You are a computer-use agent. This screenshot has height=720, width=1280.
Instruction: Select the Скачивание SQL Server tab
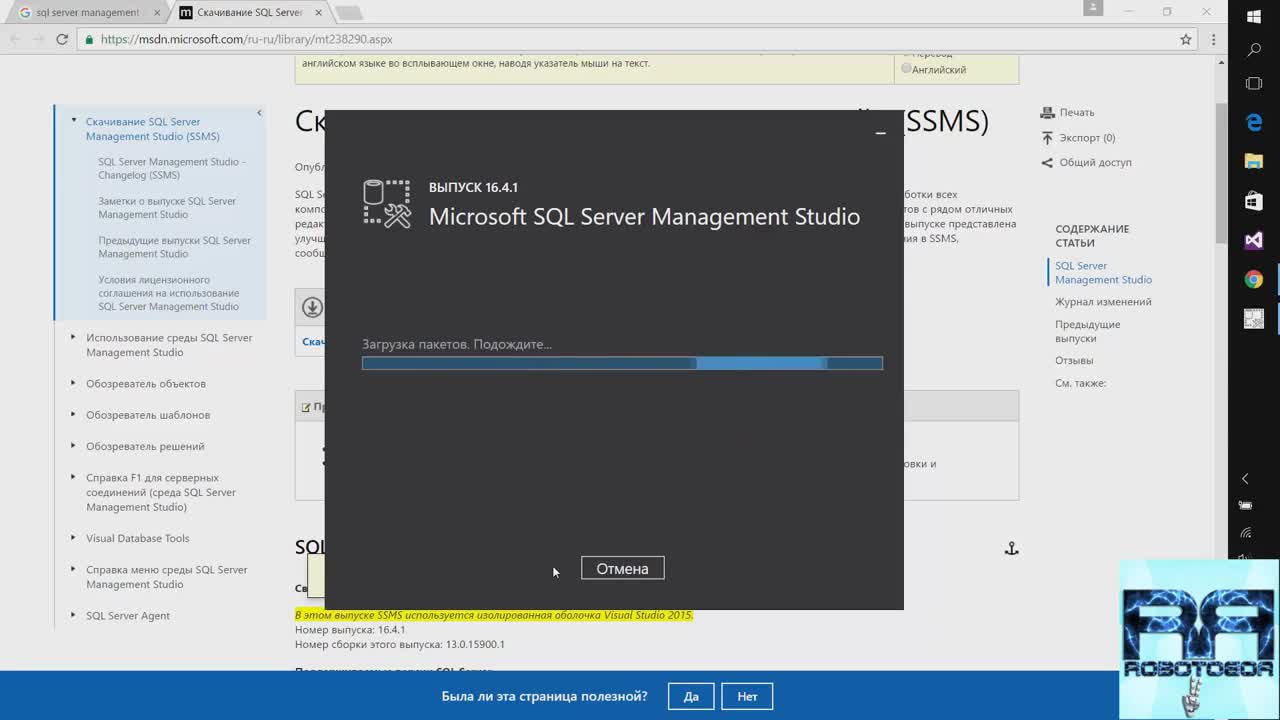click(249, 13)
